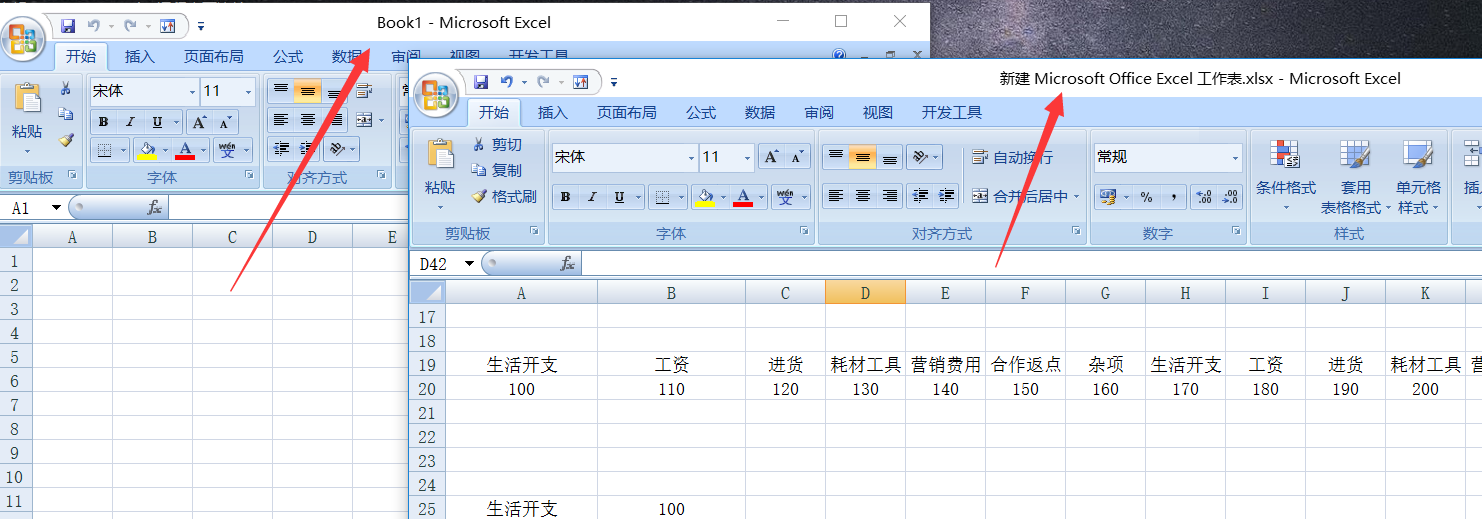Click Merge and Center (合并后居中)
This screenshot has width=1482, height=519.
click(1020, 197)
